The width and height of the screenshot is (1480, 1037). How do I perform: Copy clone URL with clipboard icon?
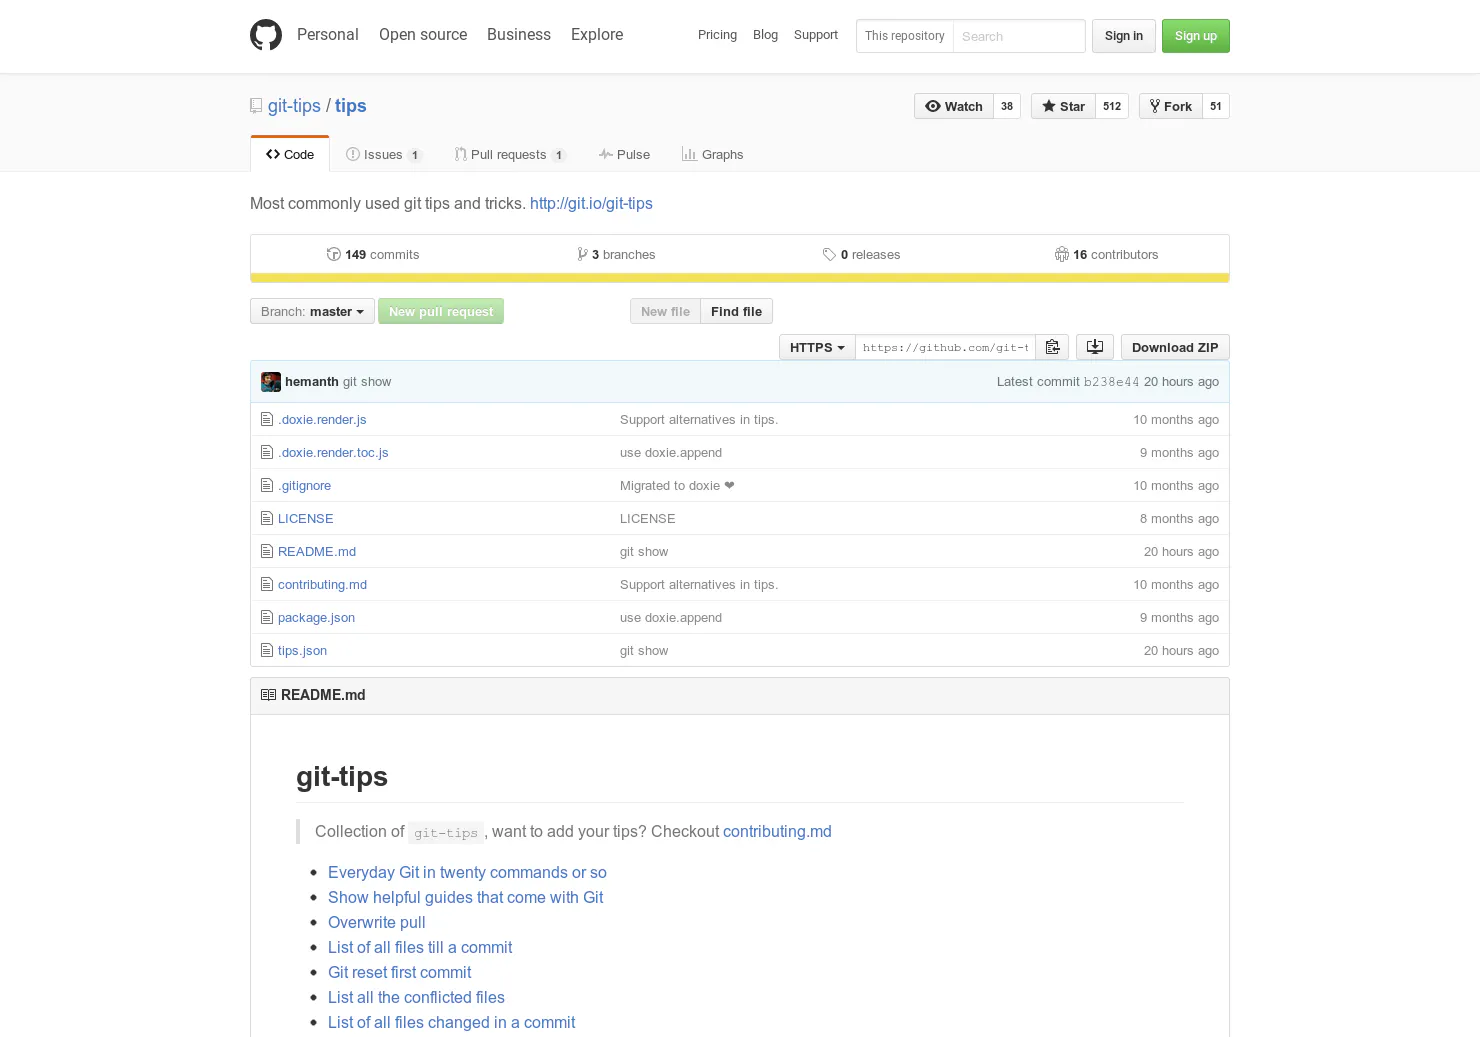[x=1052, y=347]
